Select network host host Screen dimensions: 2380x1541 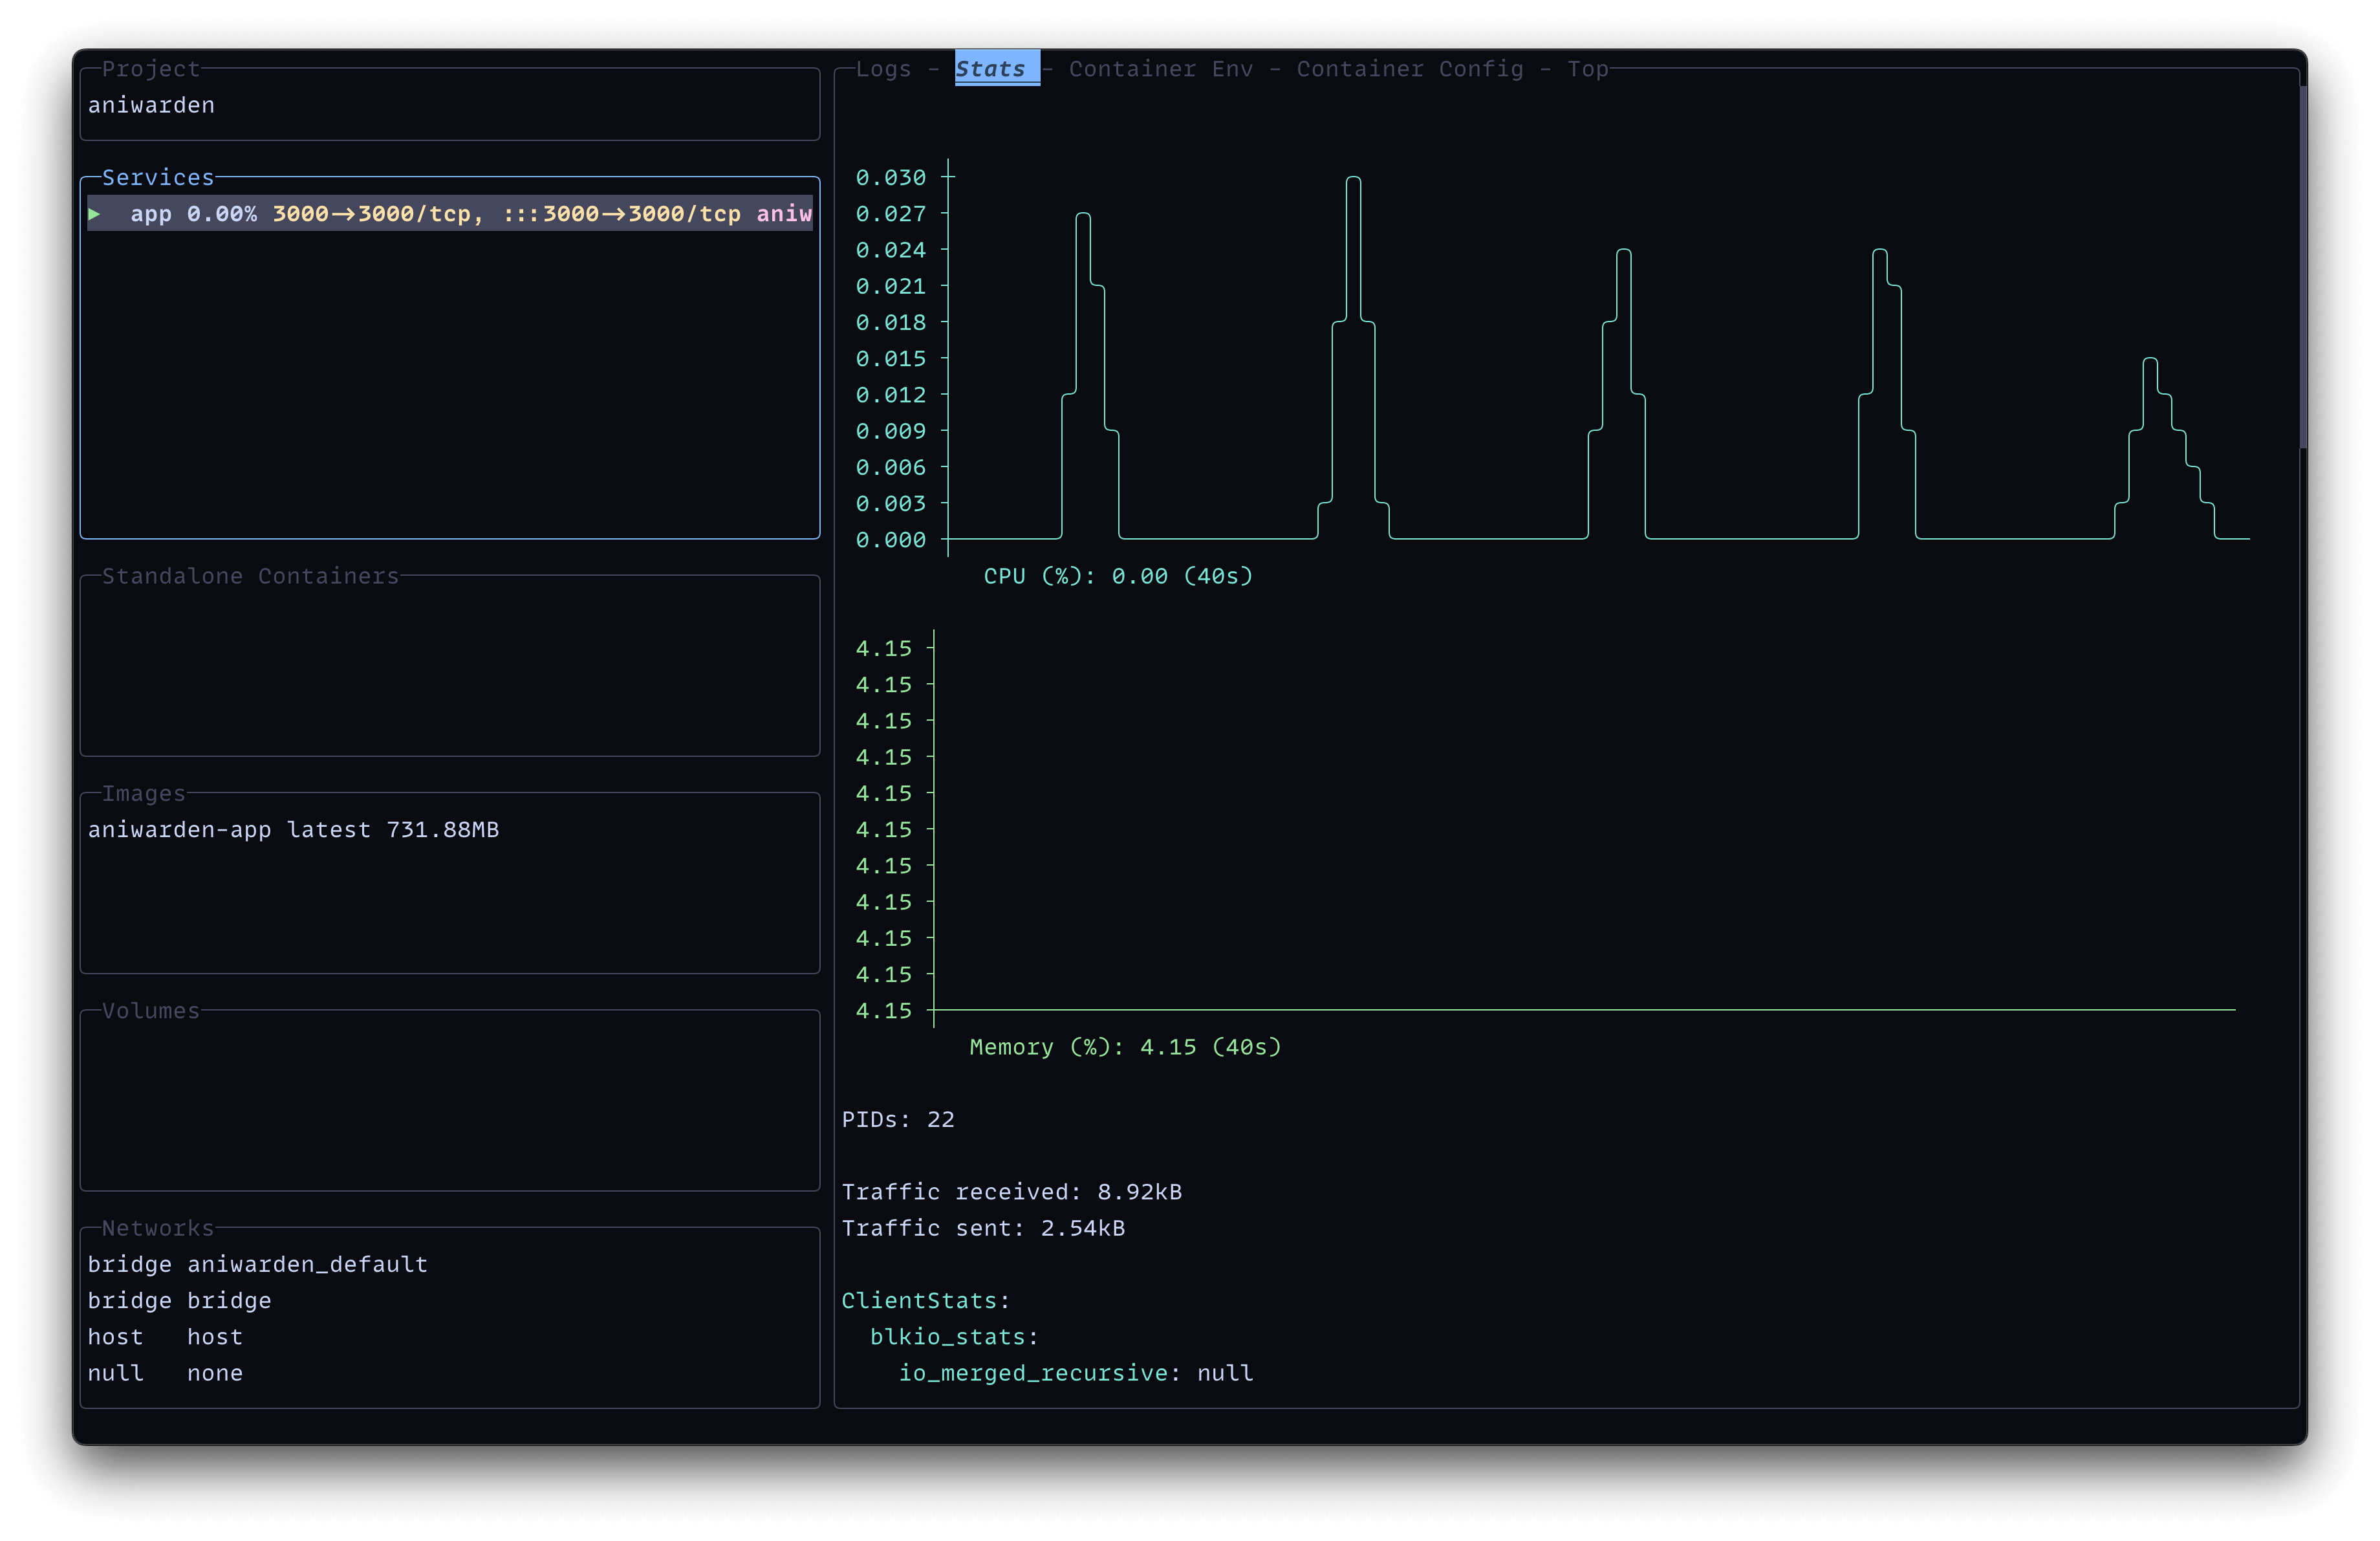pyautogui.click(x=165, y=1336)
